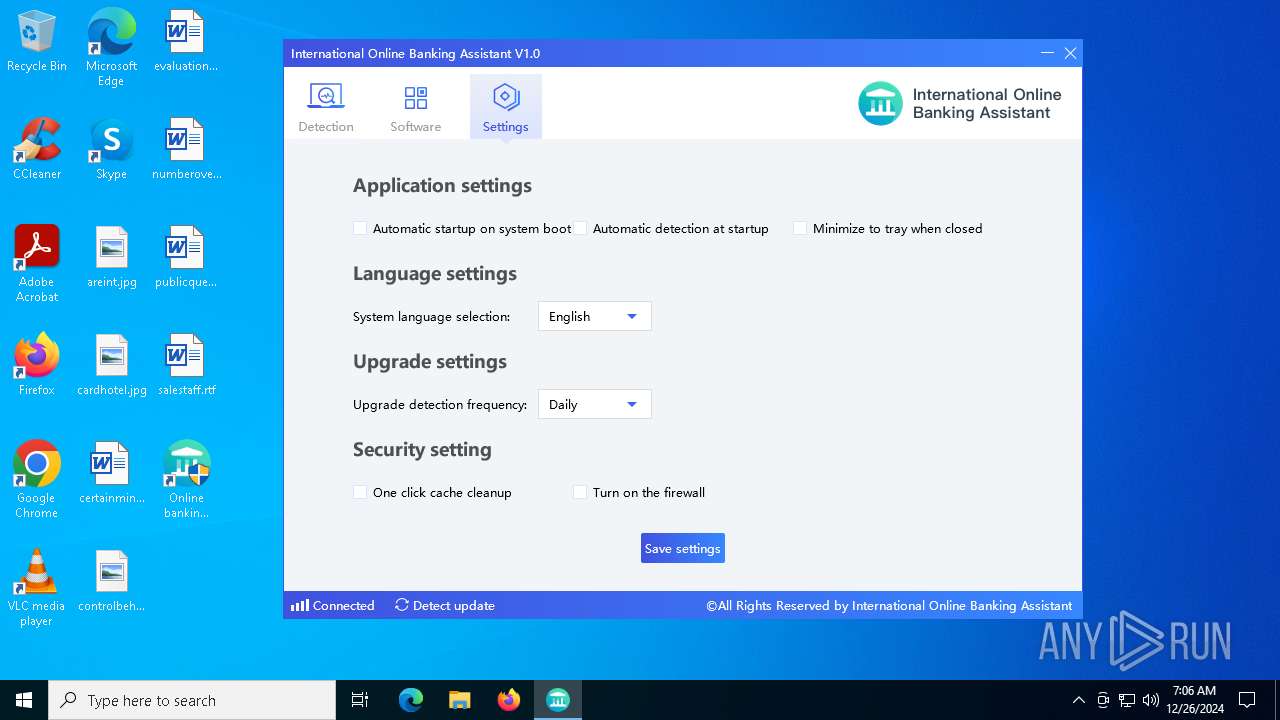Select Skype desktop shortcut

(x=111, y=149)
